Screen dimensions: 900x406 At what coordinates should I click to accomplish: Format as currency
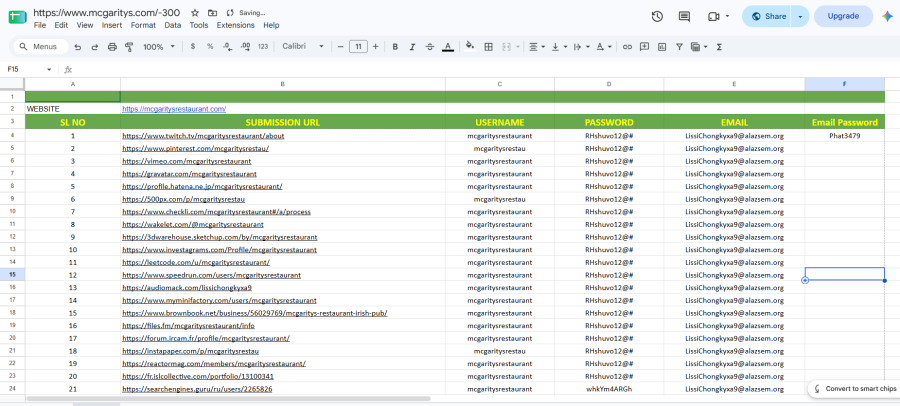pyautogui.click(x=192, y=47)
